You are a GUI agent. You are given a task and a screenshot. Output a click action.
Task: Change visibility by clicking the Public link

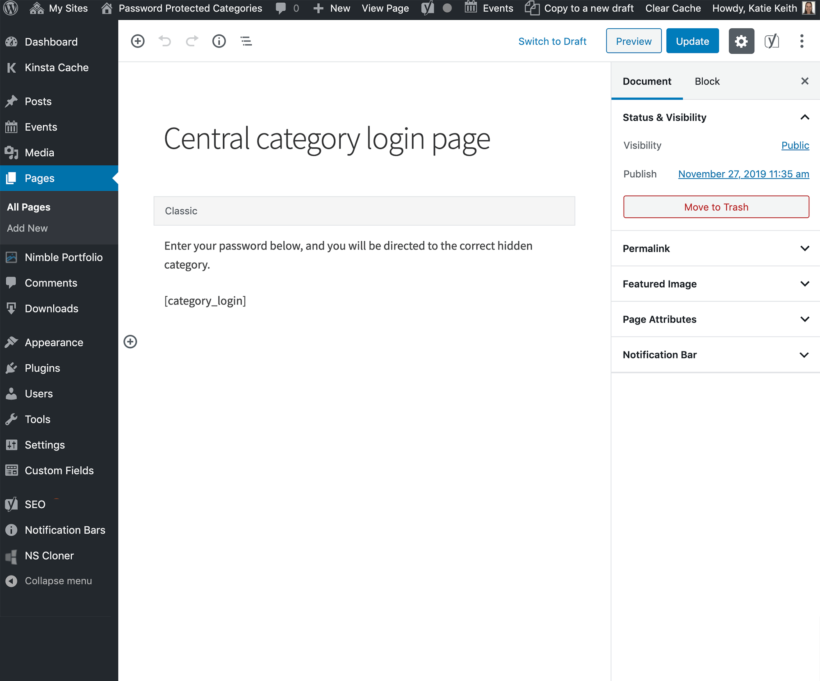point(794,145)
